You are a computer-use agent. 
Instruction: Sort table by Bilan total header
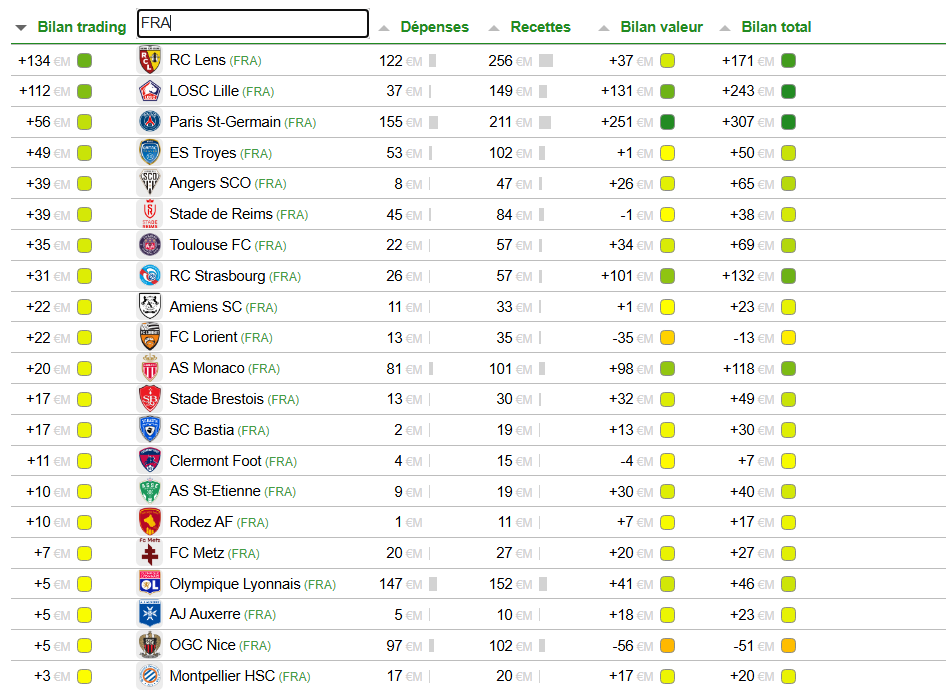[776, 27]
